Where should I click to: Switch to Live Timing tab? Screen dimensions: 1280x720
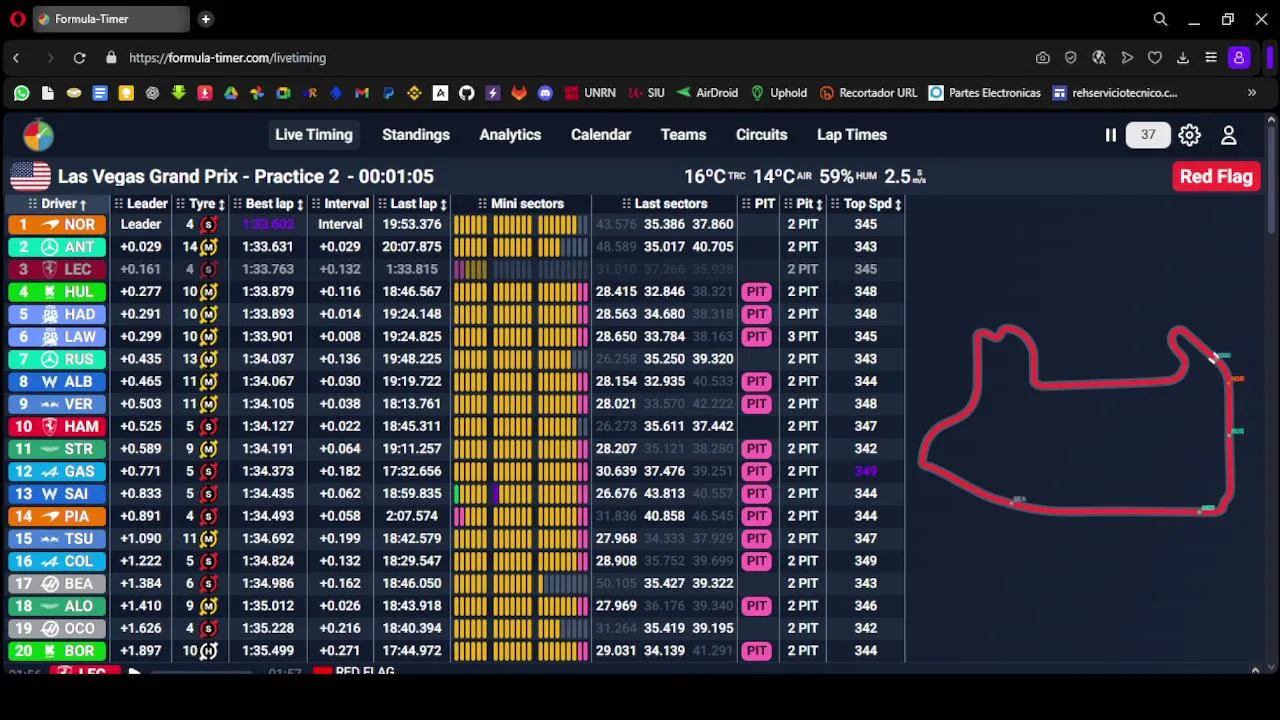pyautogui.click(x=314, y=135)
